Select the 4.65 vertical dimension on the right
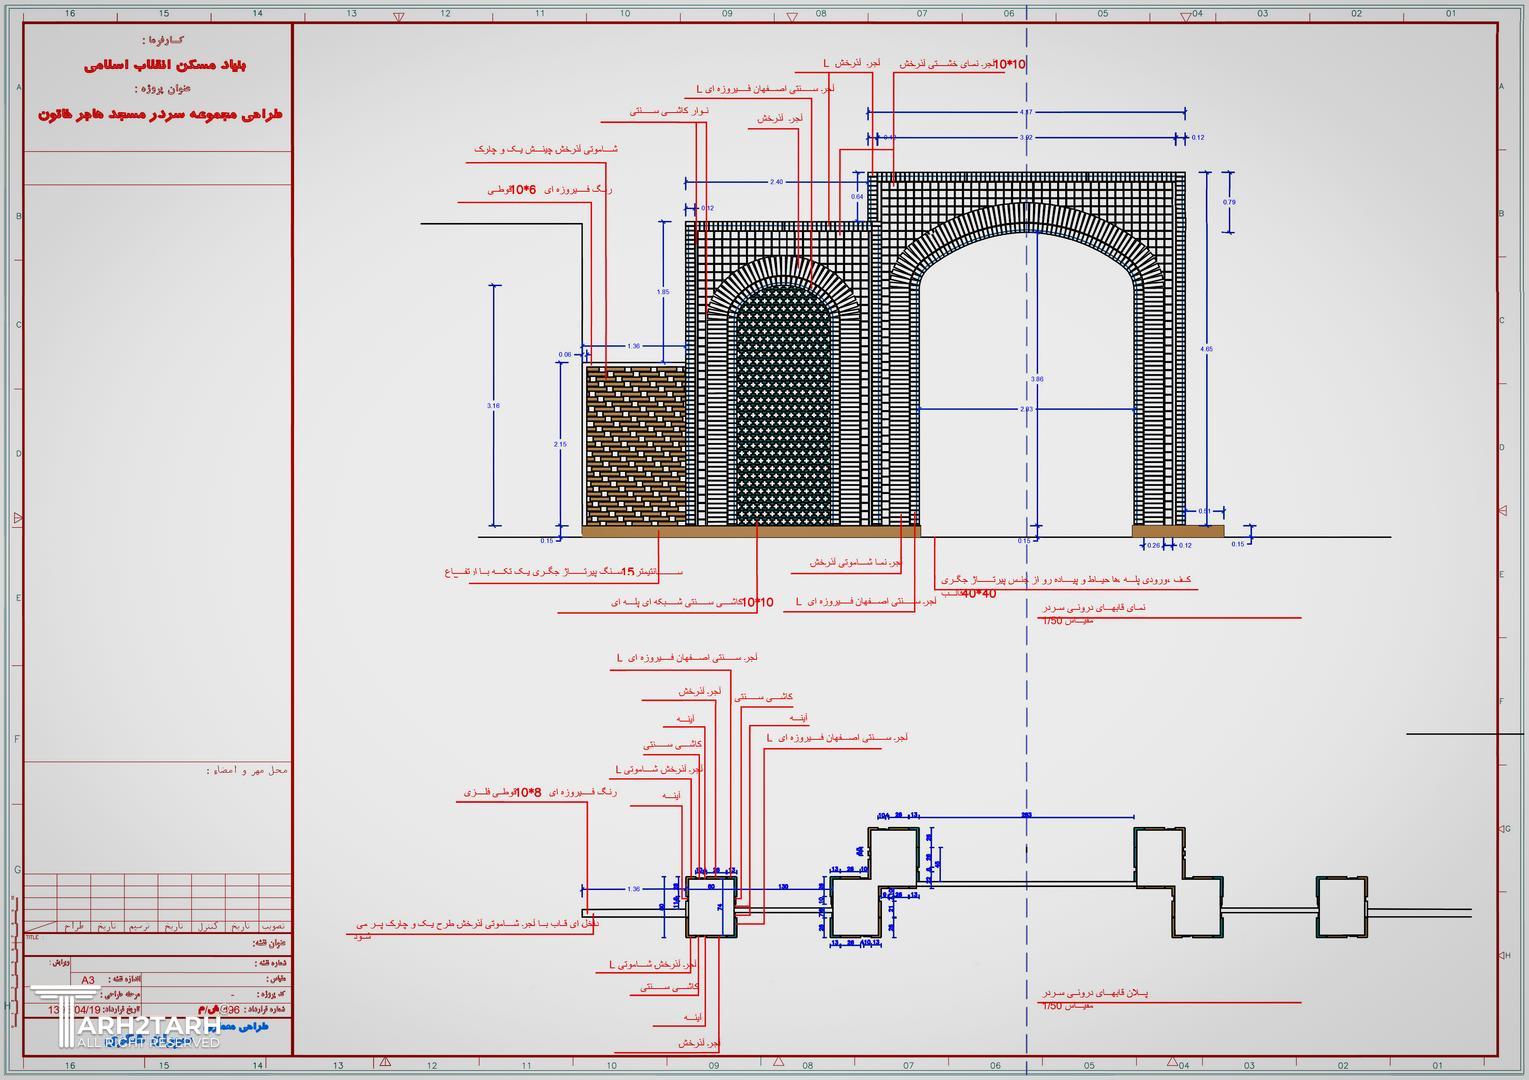The height and width of the screenshot is (1080, 1529). pos(1206,349)
